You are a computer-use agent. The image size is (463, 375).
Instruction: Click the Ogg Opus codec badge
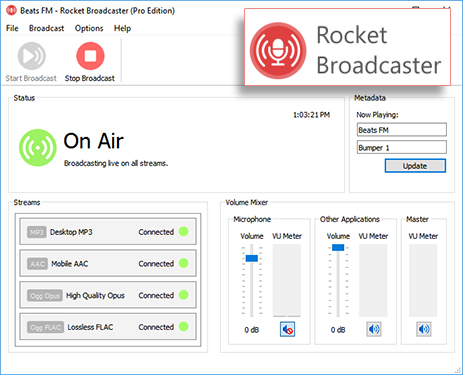click(45, 296)
